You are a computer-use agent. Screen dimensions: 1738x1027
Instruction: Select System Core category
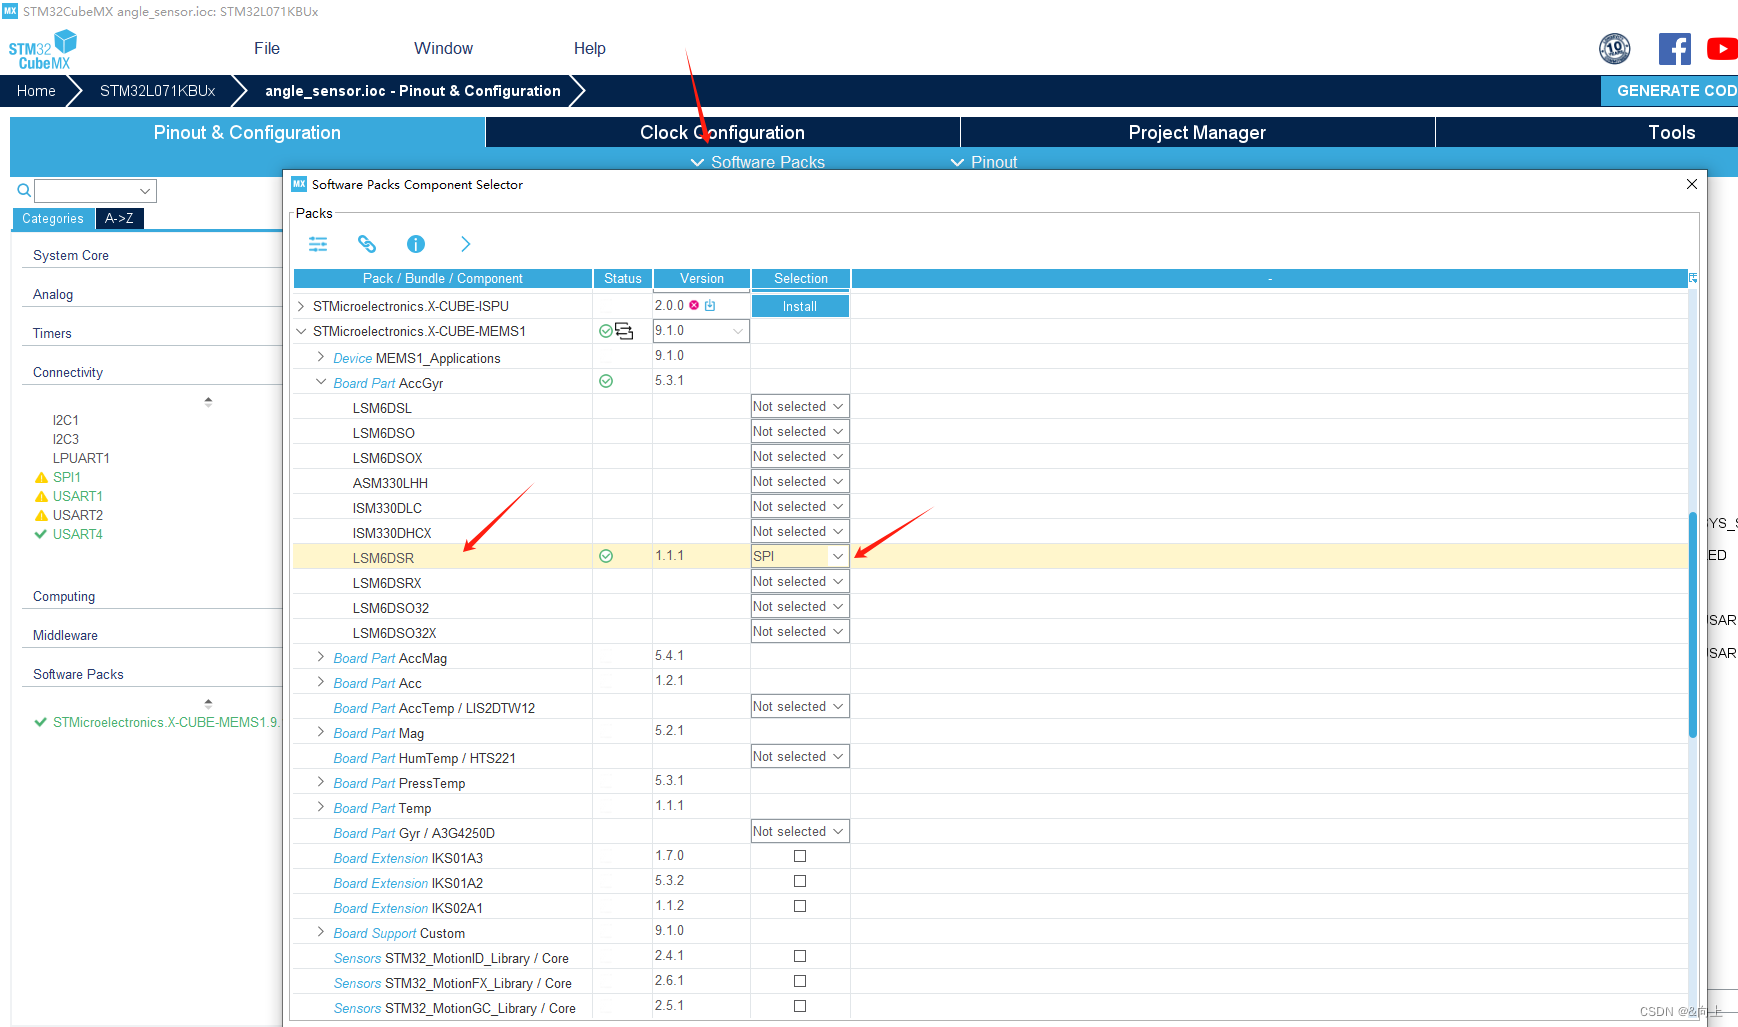click(71, 255)
